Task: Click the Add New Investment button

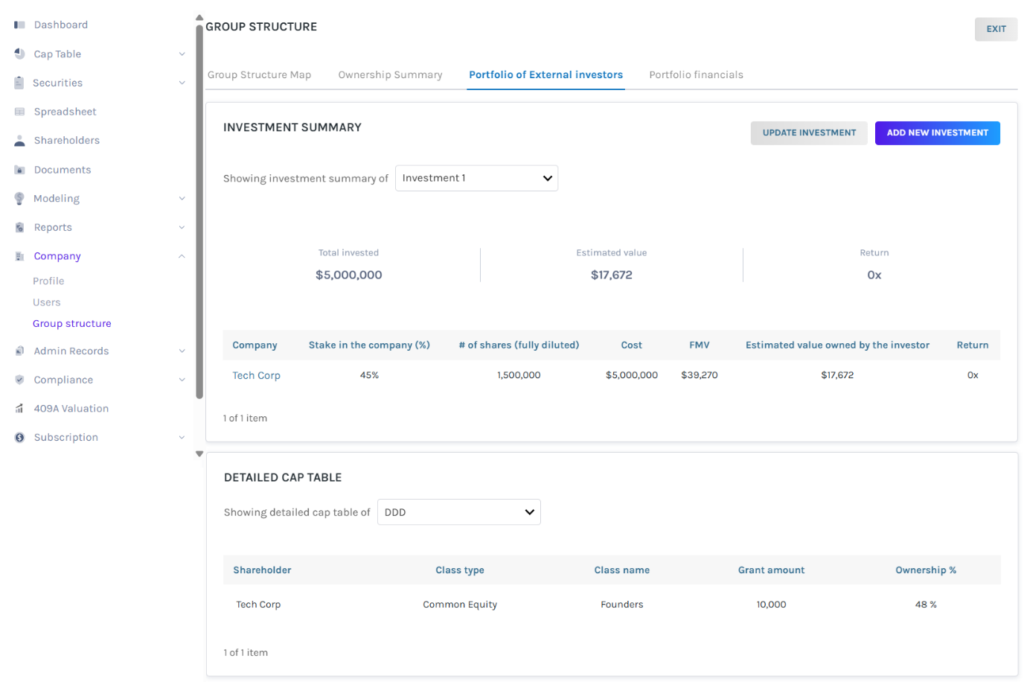Action: (937, 133)
